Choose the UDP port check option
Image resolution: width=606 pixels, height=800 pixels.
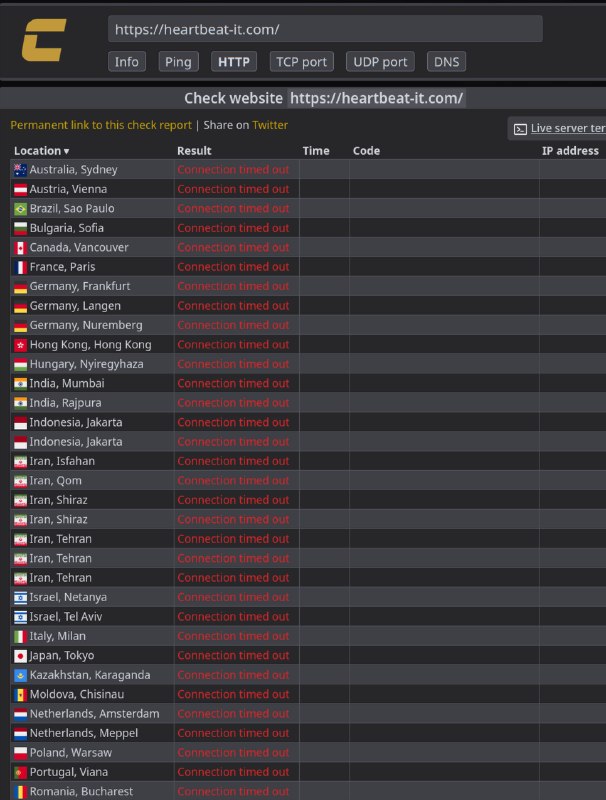pos(380,62)
